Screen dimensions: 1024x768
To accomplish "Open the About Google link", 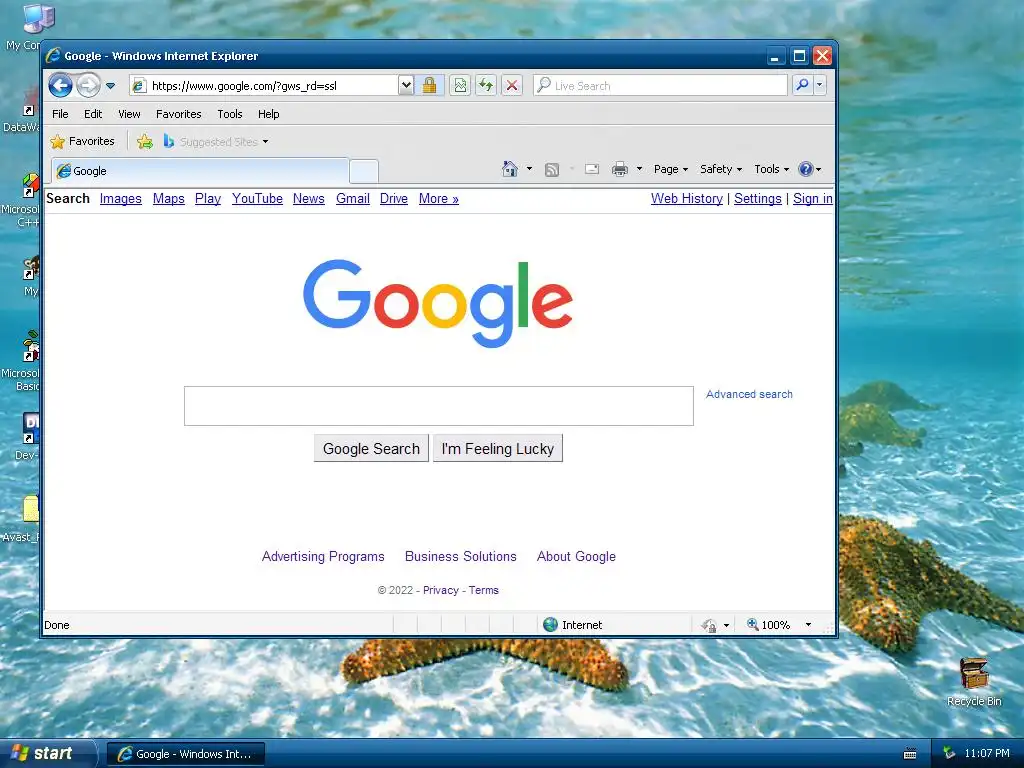I will pyautogui.click(x=576, y=556).
